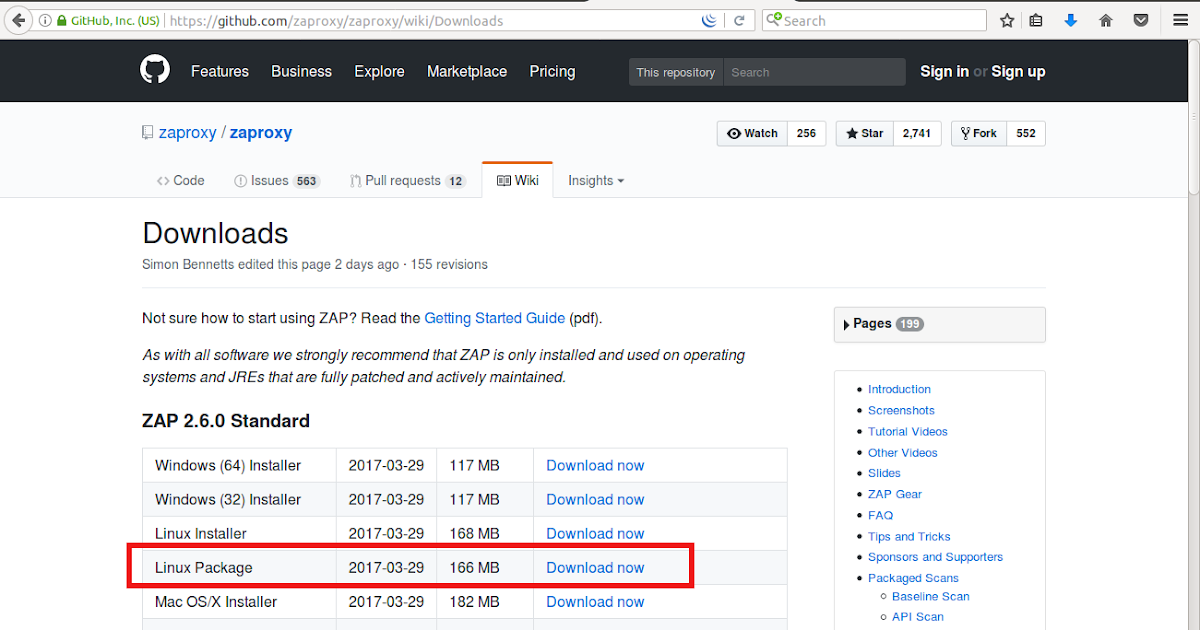Open the browser hamburger menu

[1178, 20]
